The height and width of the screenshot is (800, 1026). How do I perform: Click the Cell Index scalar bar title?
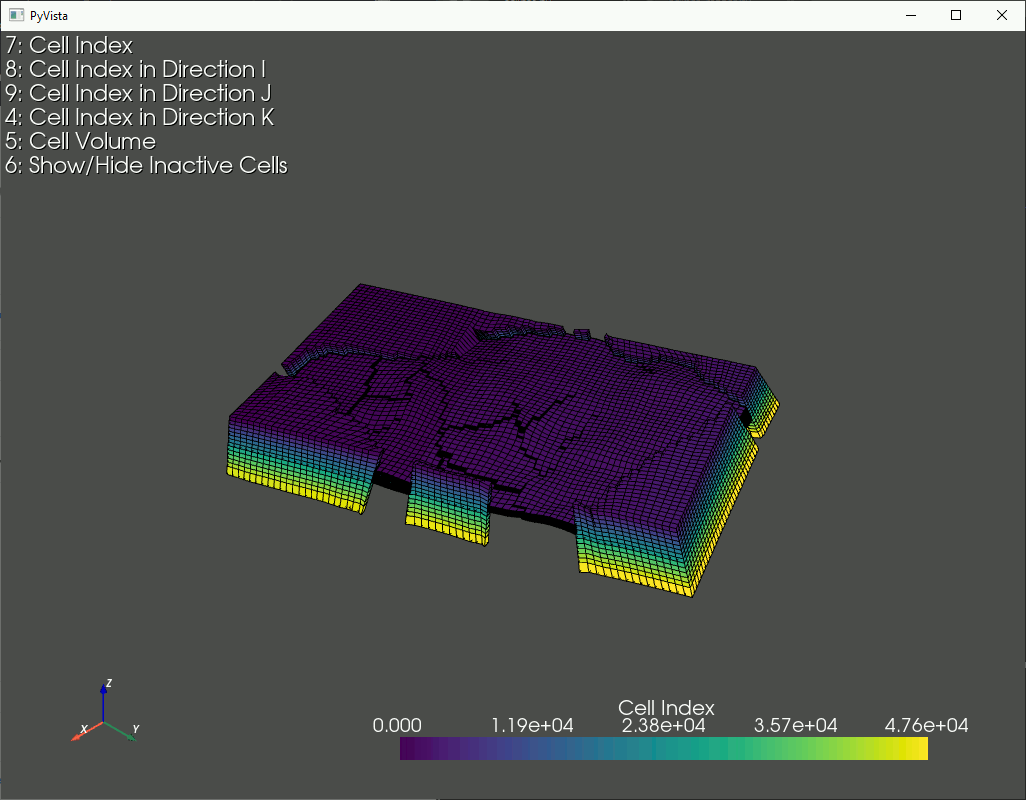(666, 707)
